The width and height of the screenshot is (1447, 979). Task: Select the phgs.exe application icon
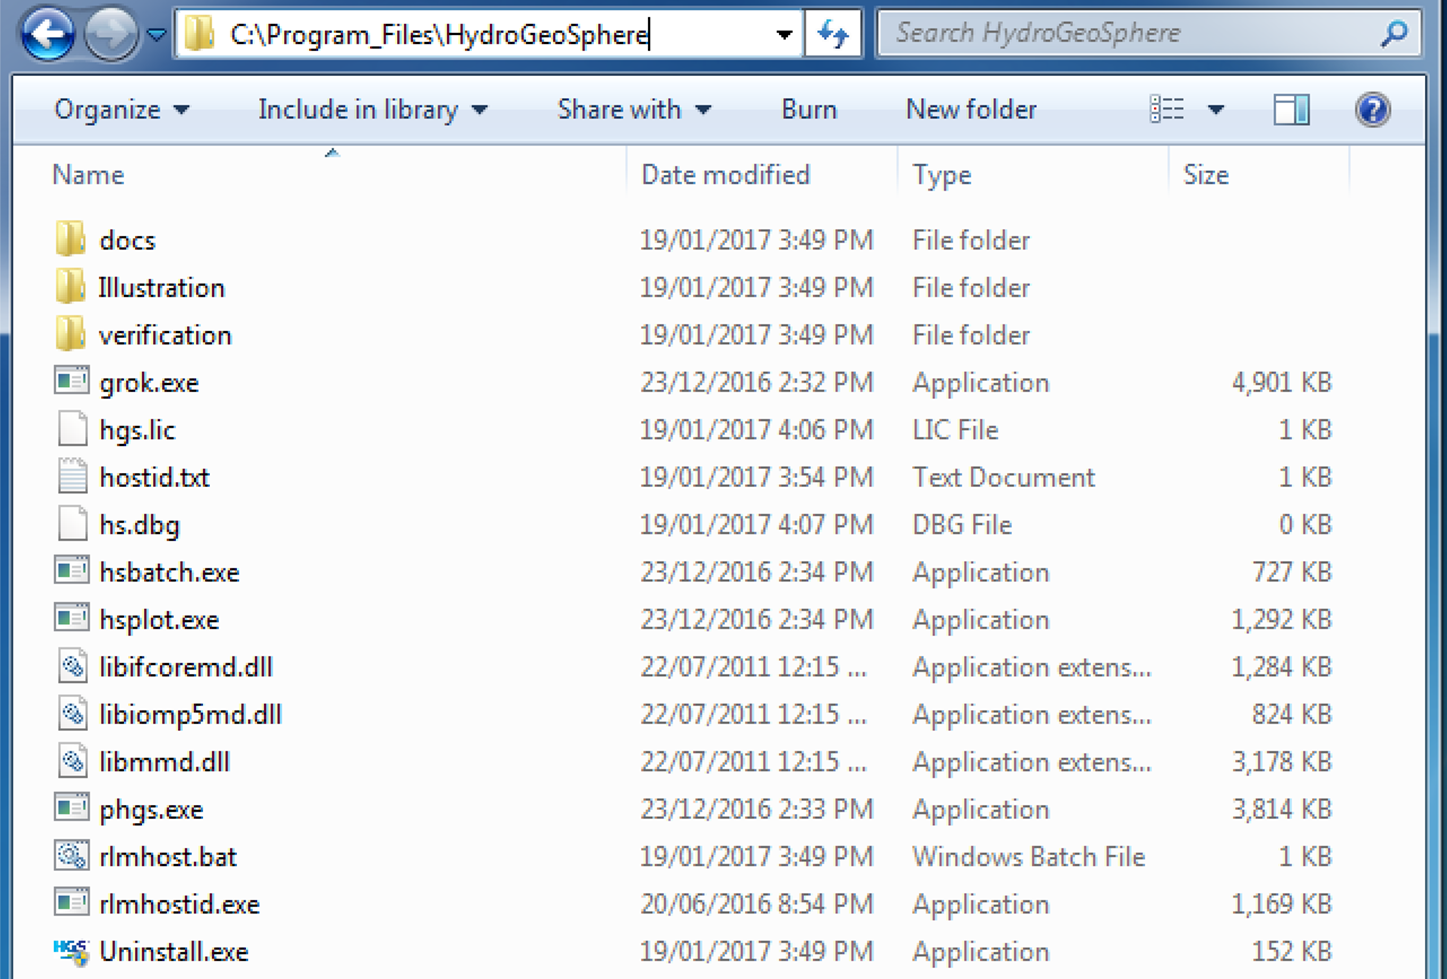(71, 808)
